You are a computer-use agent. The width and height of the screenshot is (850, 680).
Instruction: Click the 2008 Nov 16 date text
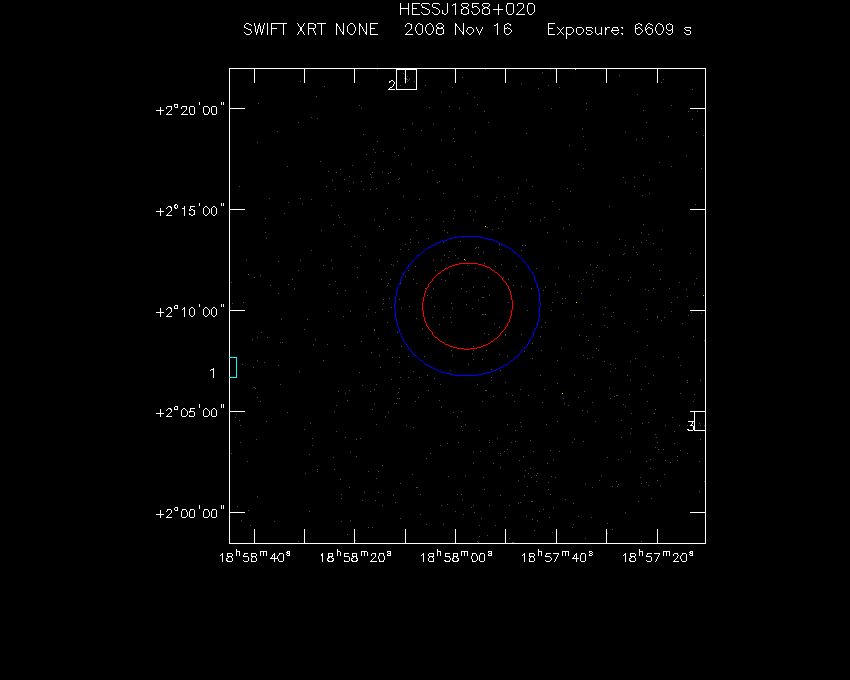458,29
